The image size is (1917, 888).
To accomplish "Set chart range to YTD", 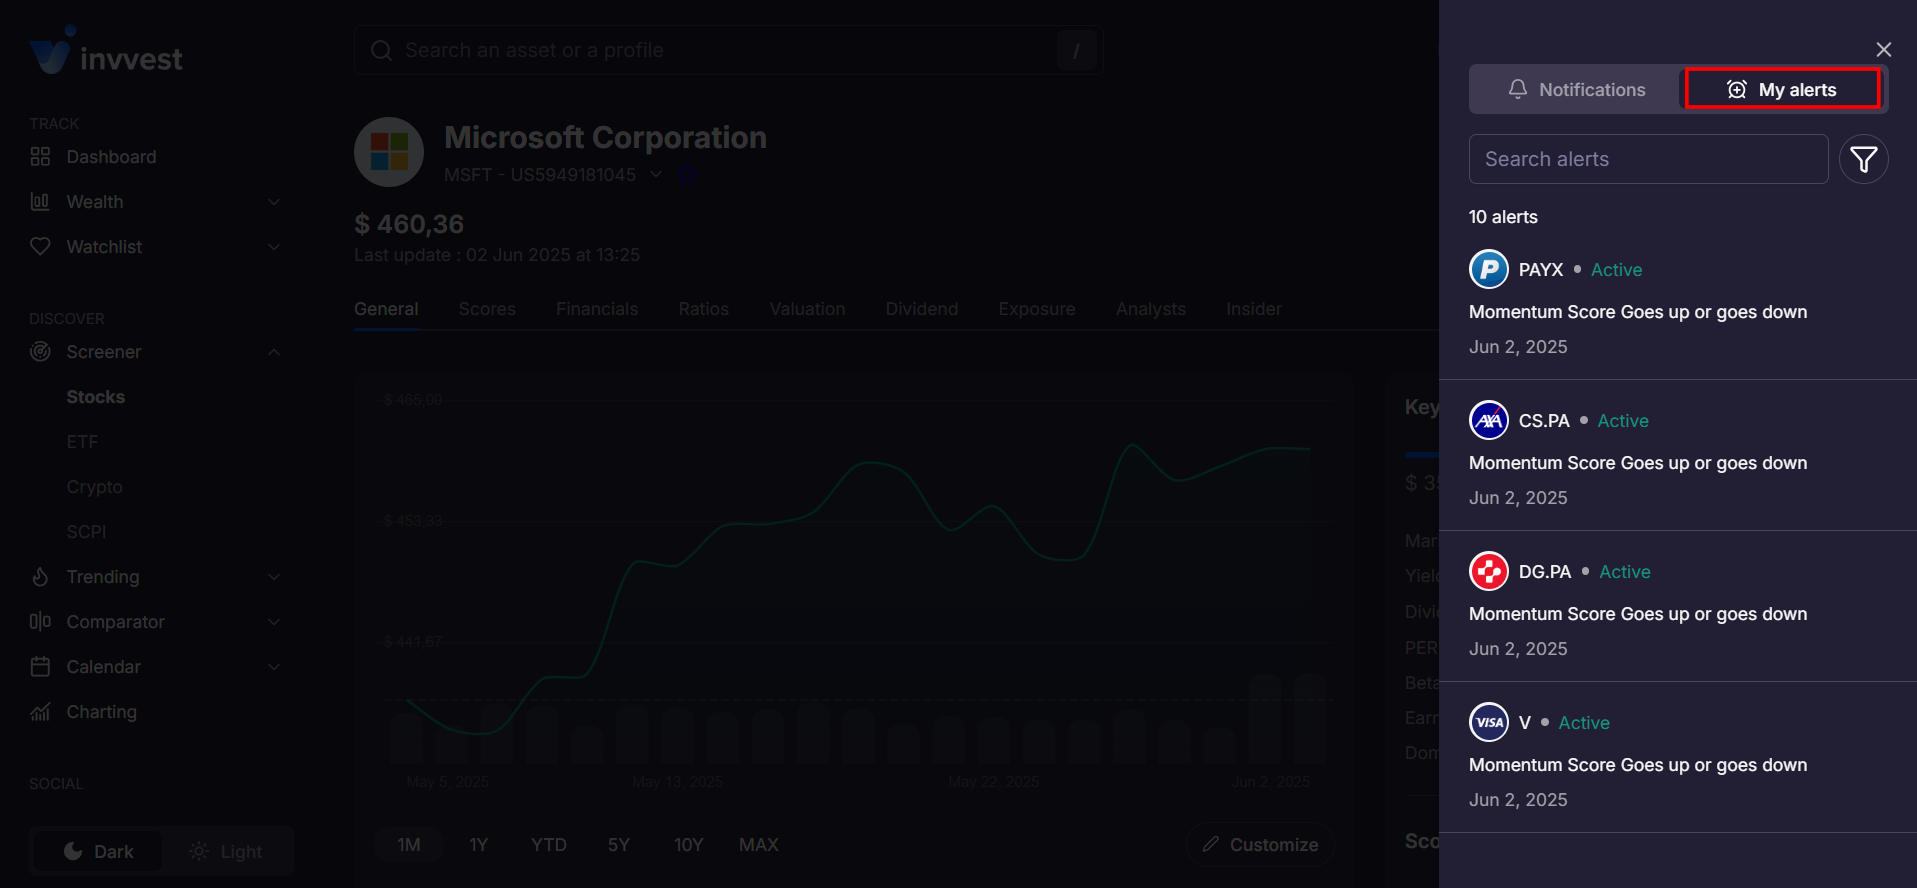I will coord(549,845).
